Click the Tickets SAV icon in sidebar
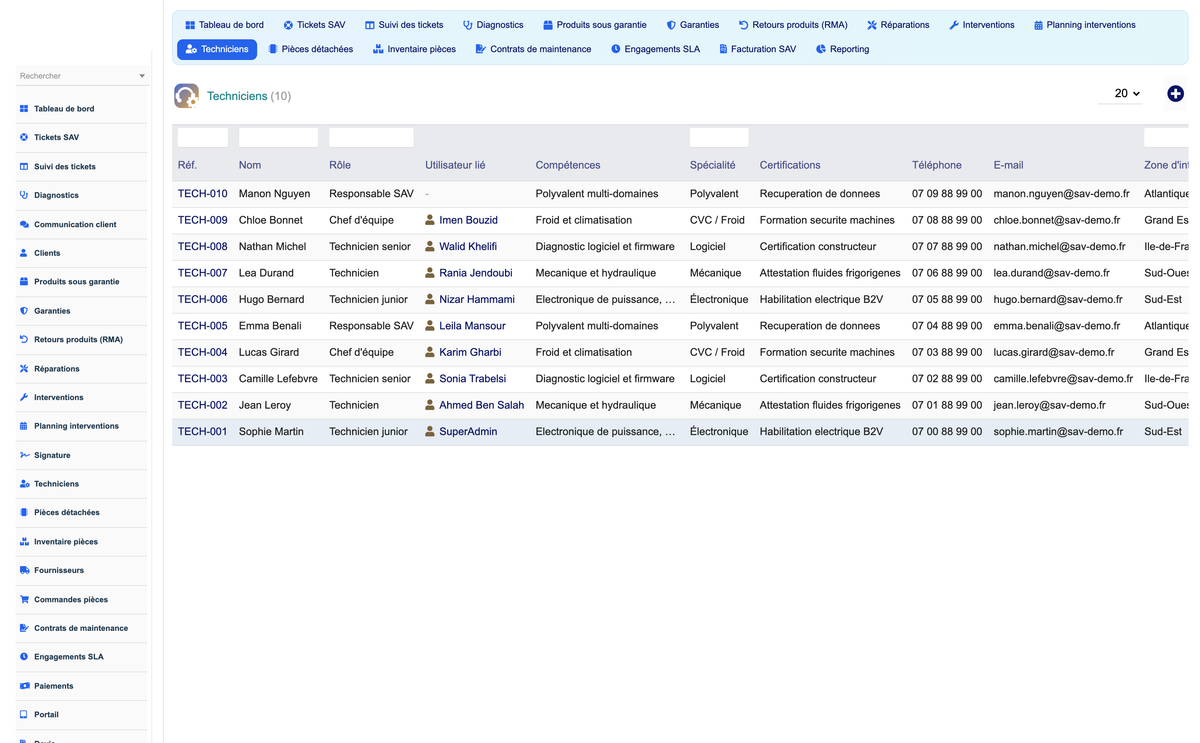This screenshot has width=1200, height=743. pos(24,138)
